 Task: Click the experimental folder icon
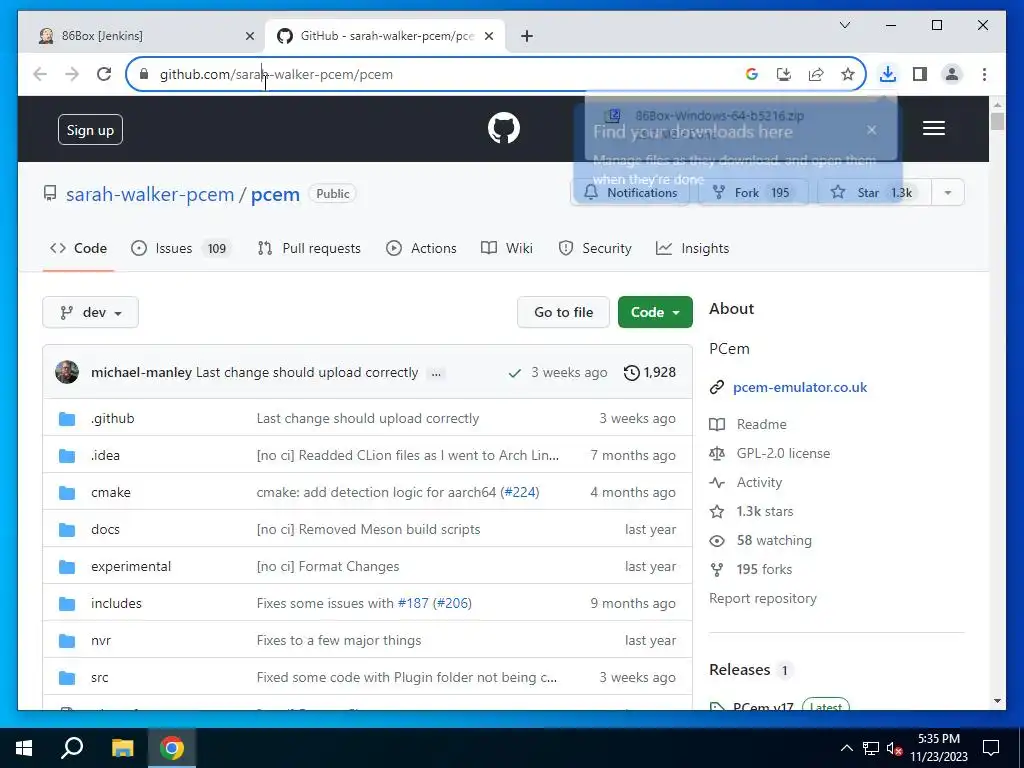pyautogui.click(x=67, y=567)
